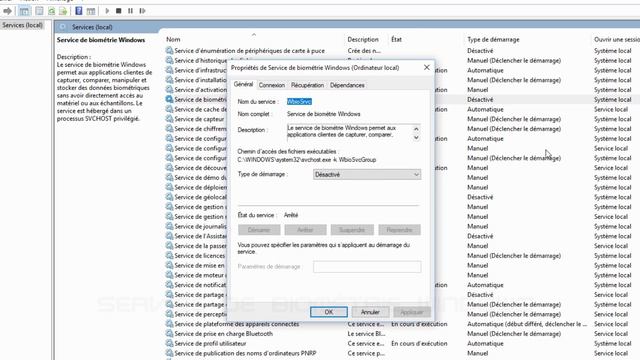Click the highlighted WbioSrvc service name field
The width and height of the screenshot is (640, 360).
(300, 101)
